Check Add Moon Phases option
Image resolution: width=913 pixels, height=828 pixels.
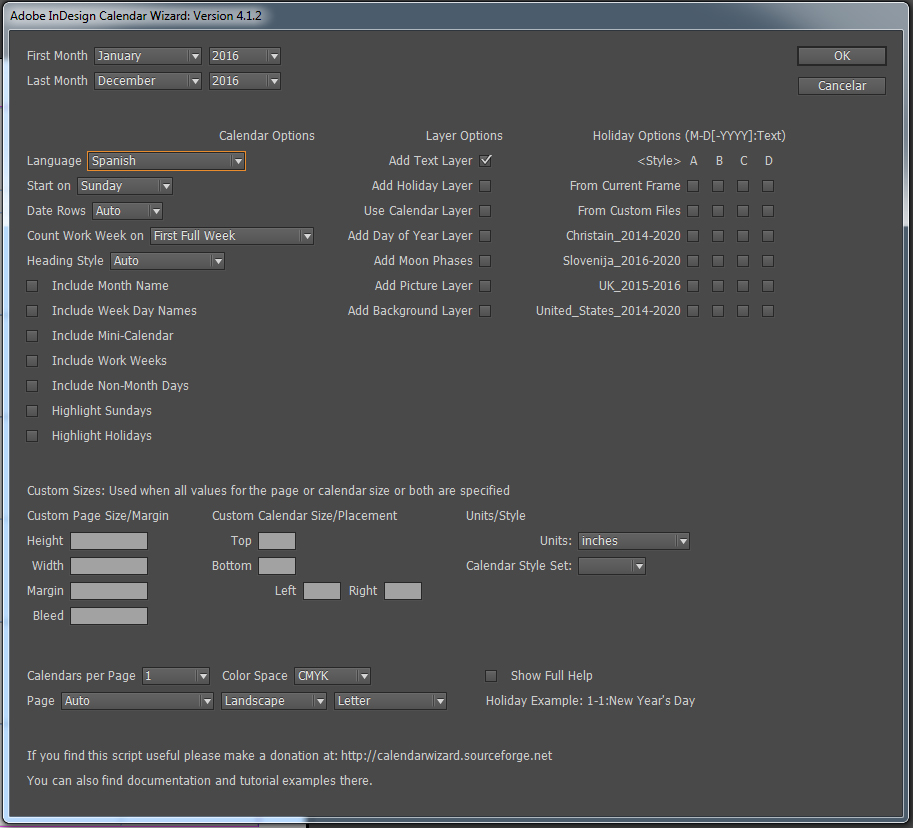[x=485, y=261]
